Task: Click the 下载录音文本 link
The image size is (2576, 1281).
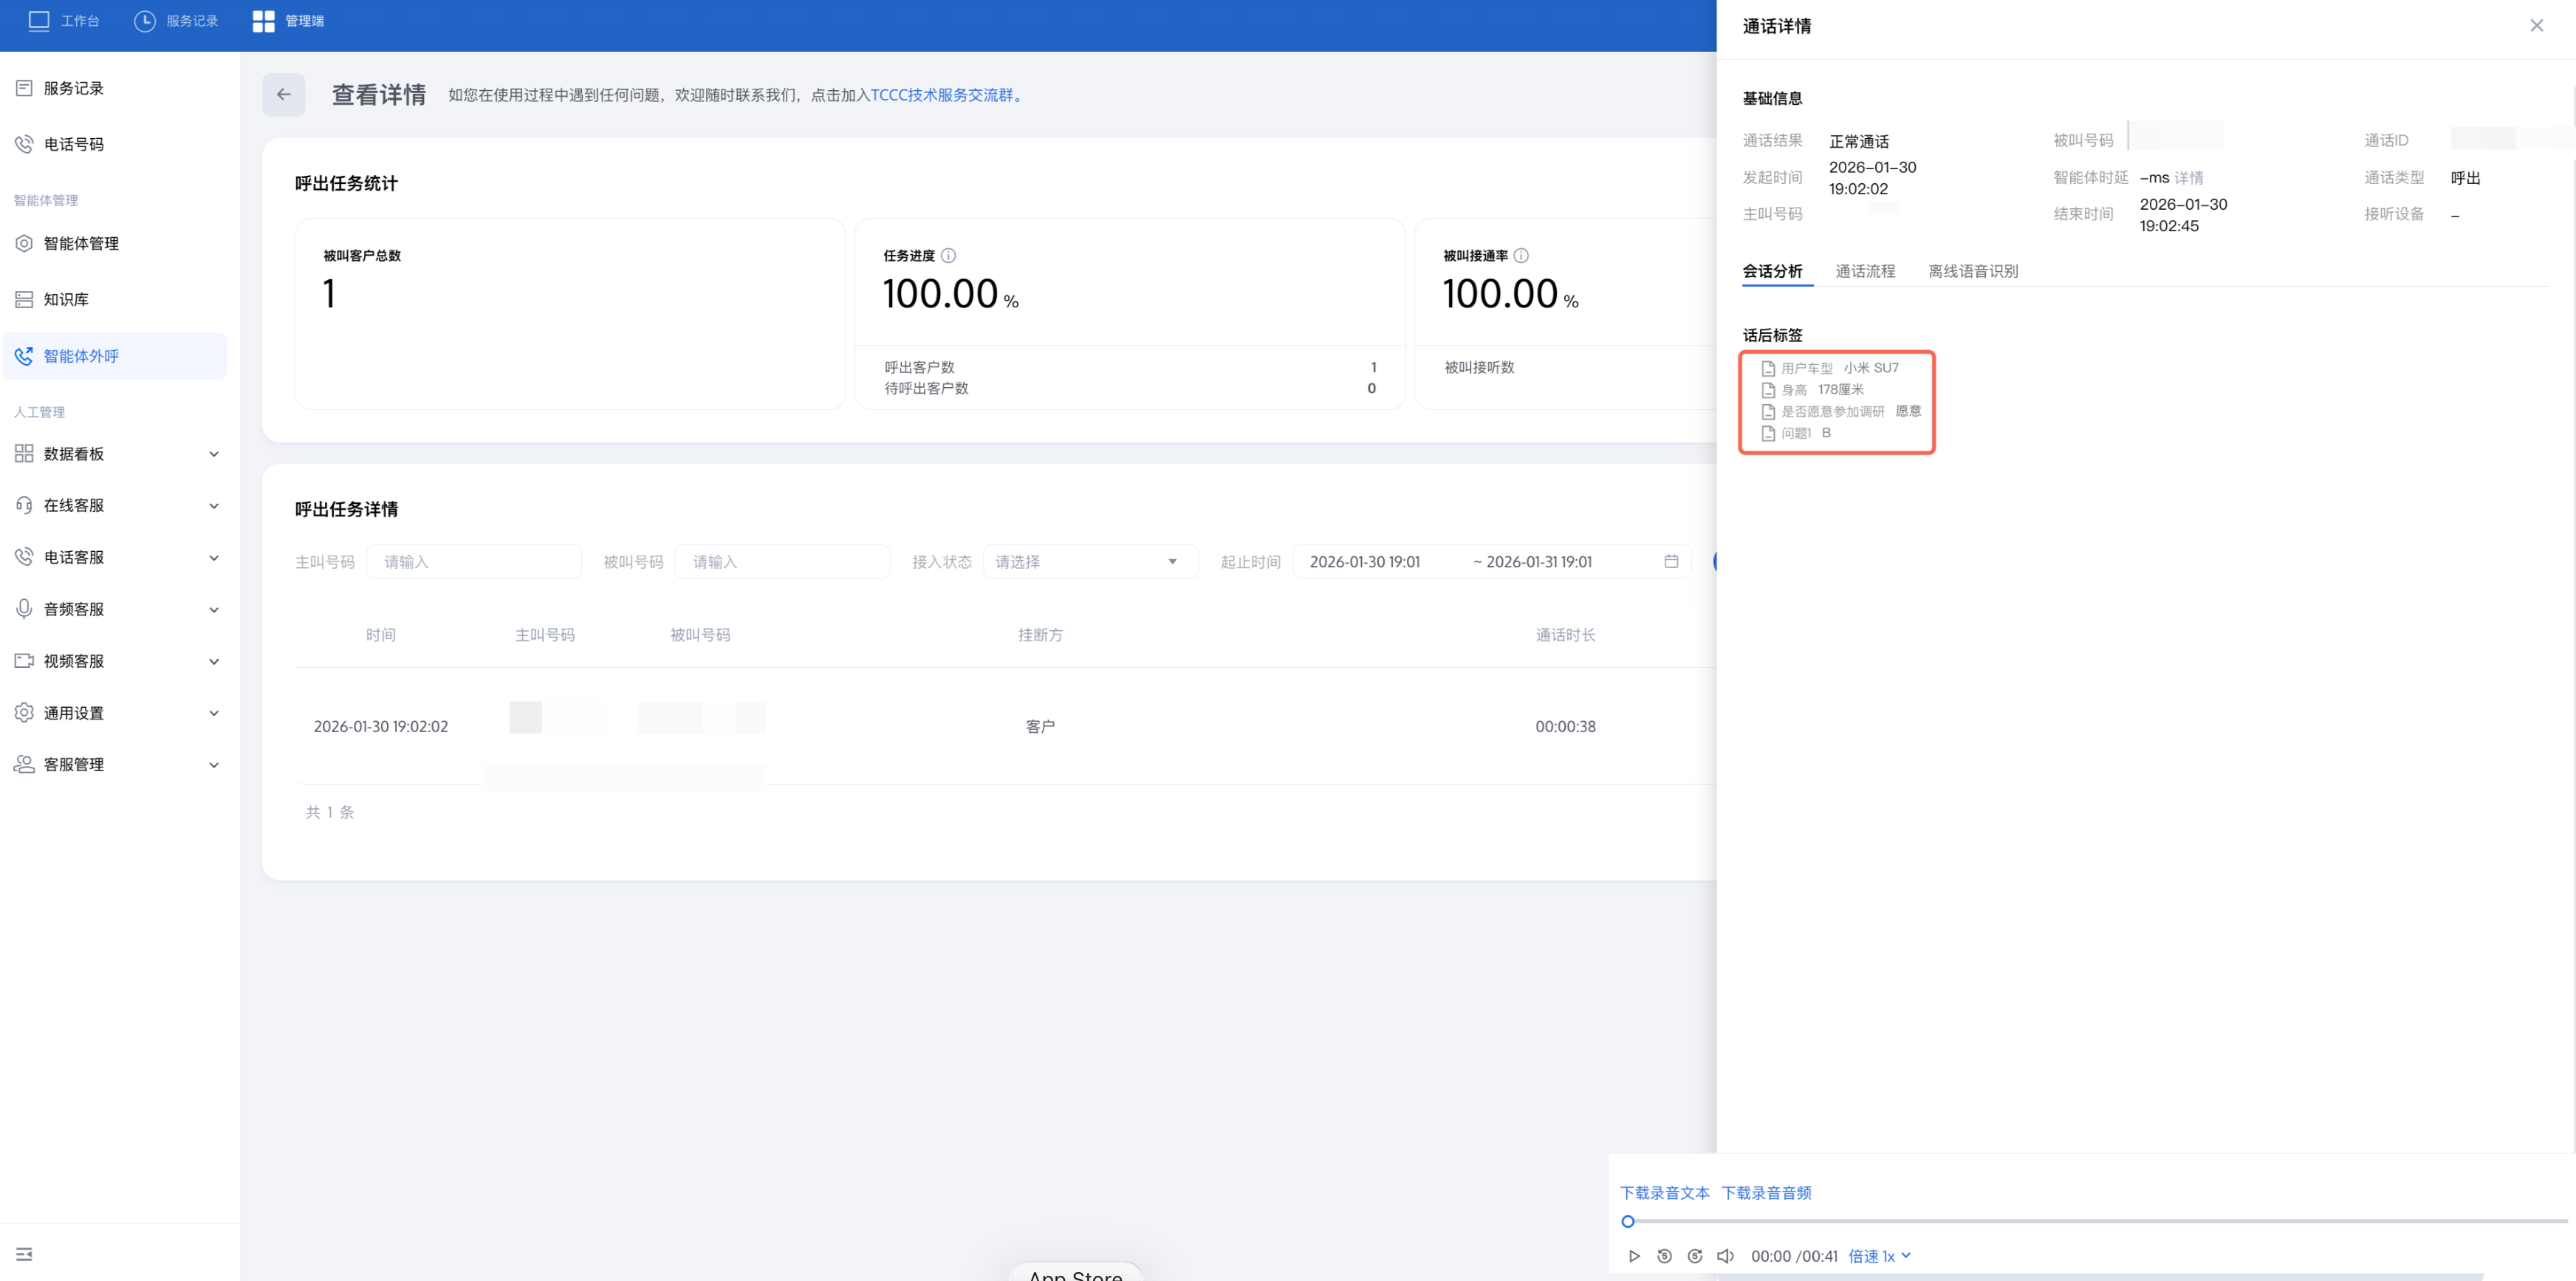Action: tap(1664, 1193)
